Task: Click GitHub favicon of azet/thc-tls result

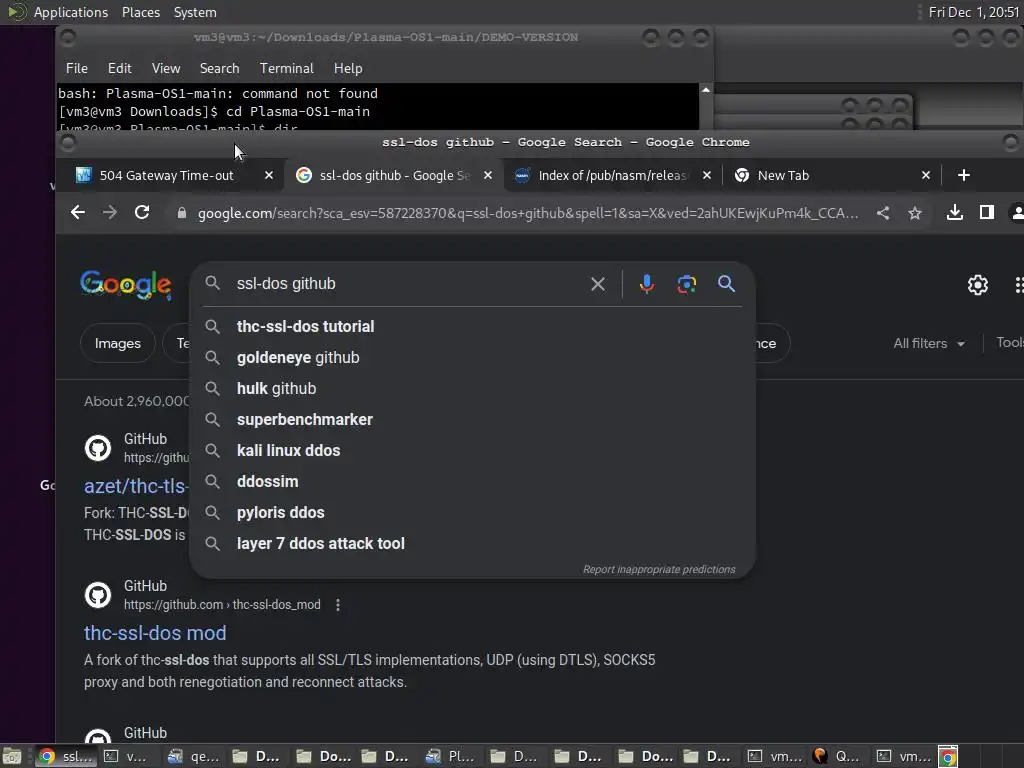Action: [x=98, y=448]
